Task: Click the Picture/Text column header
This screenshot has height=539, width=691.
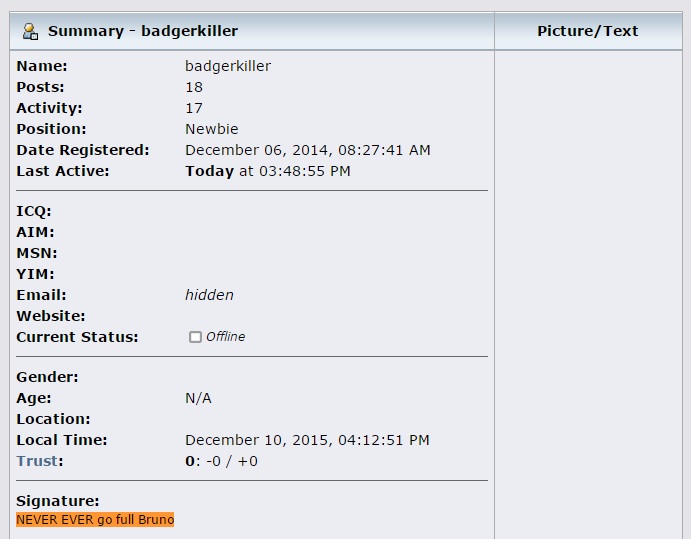Action: click(587, 31)
